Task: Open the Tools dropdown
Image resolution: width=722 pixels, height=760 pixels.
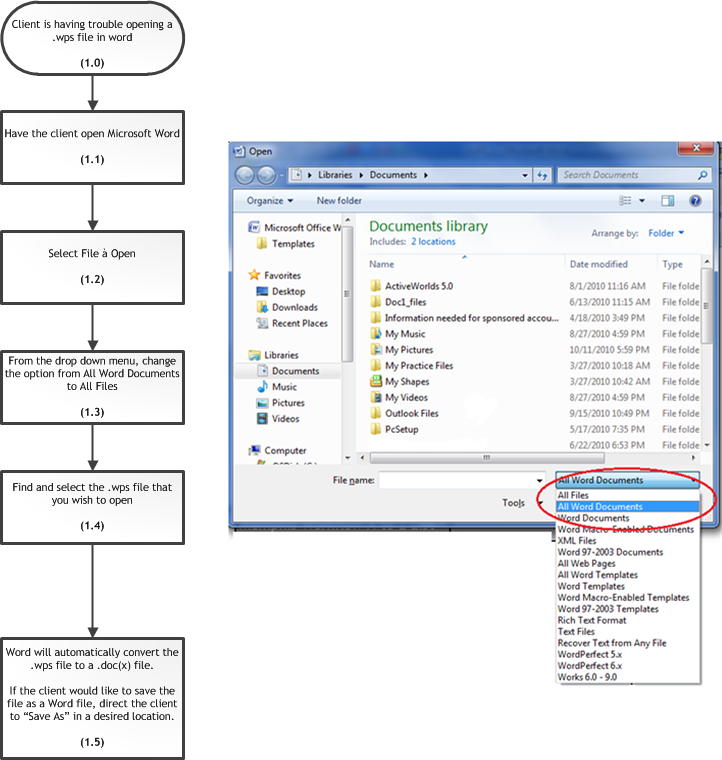Action: click(x=517, y=503)
